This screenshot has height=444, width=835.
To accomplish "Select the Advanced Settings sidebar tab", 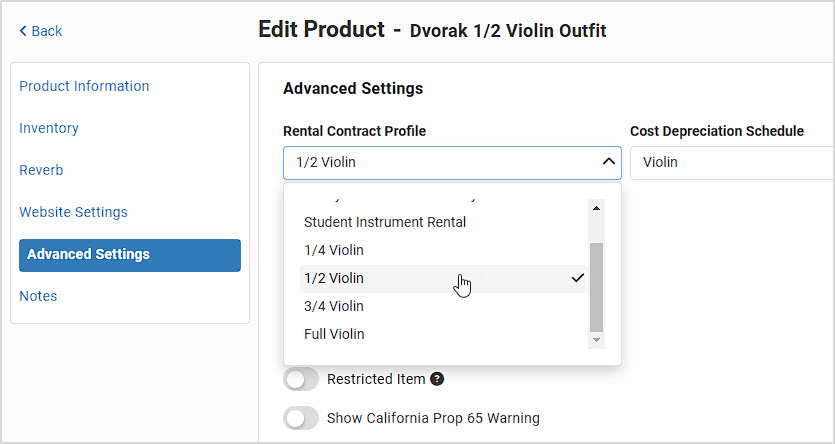I will 130,256.
